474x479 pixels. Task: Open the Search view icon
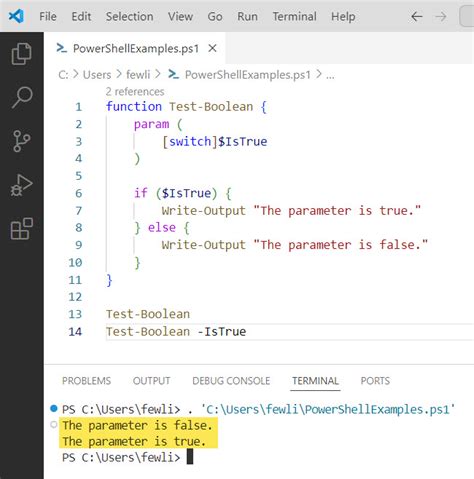coord(22,97)
